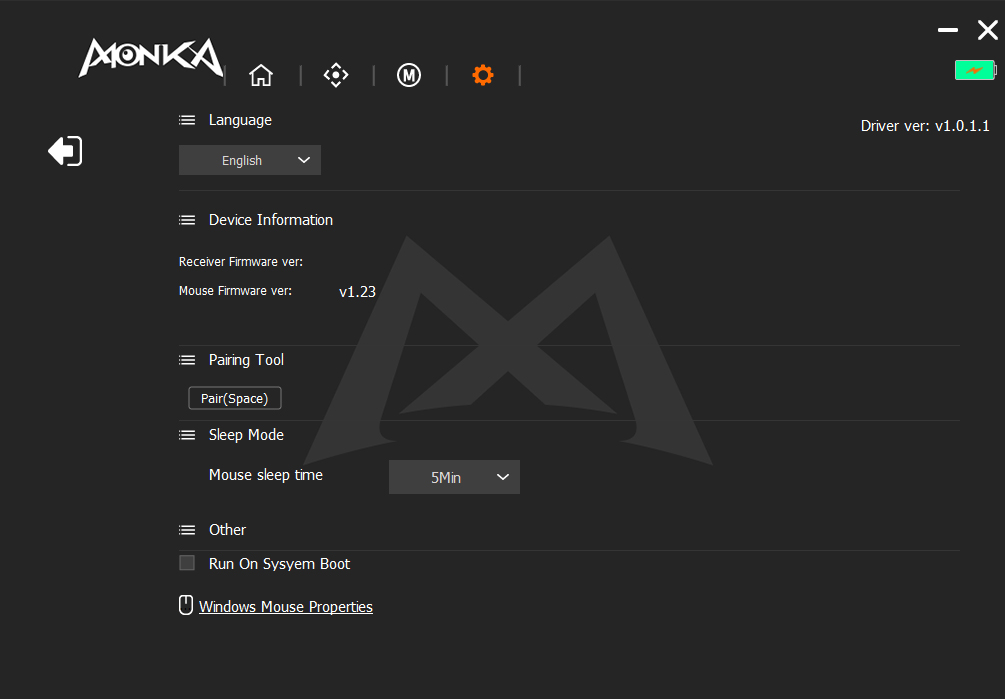
Task: Open the Macro (M) tab icon
Action: (408, 75)
